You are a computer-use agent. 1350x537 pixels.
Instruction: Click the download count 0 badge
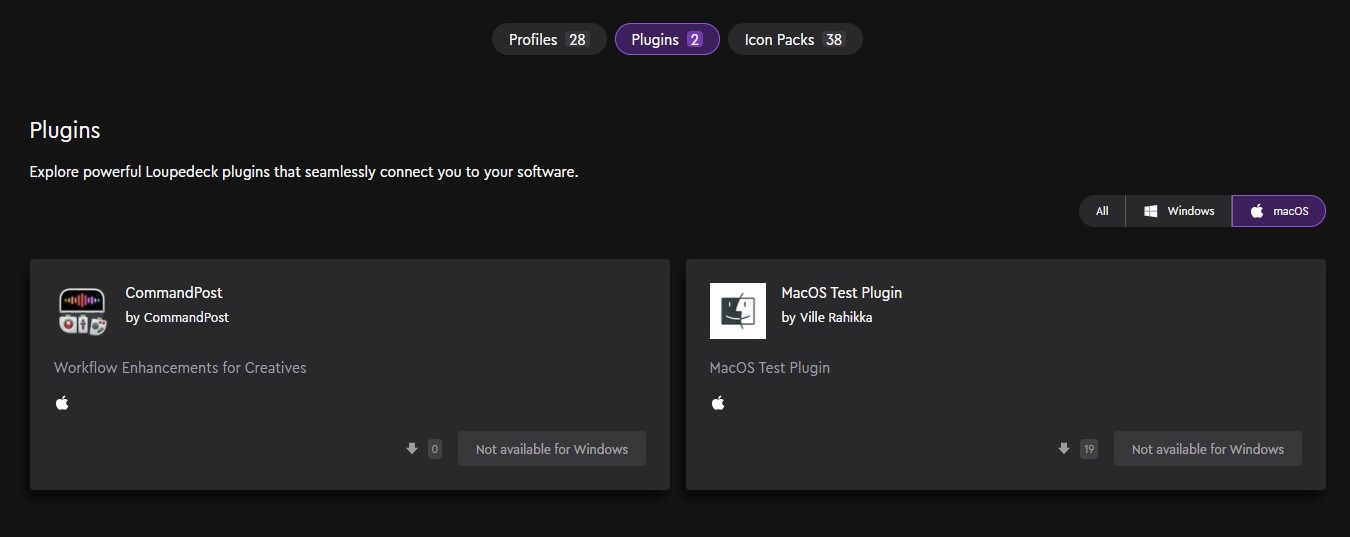(x=434, y=449)
